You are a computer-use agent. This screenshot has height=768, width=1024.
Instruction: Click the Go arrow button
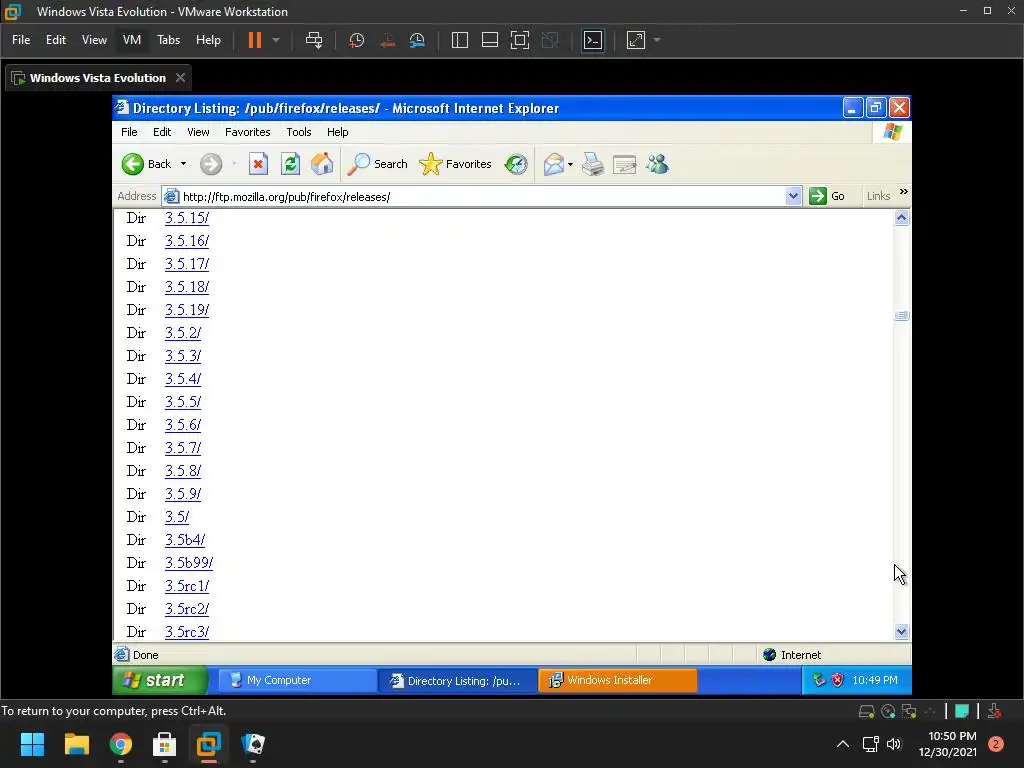(x=827, y=196)
